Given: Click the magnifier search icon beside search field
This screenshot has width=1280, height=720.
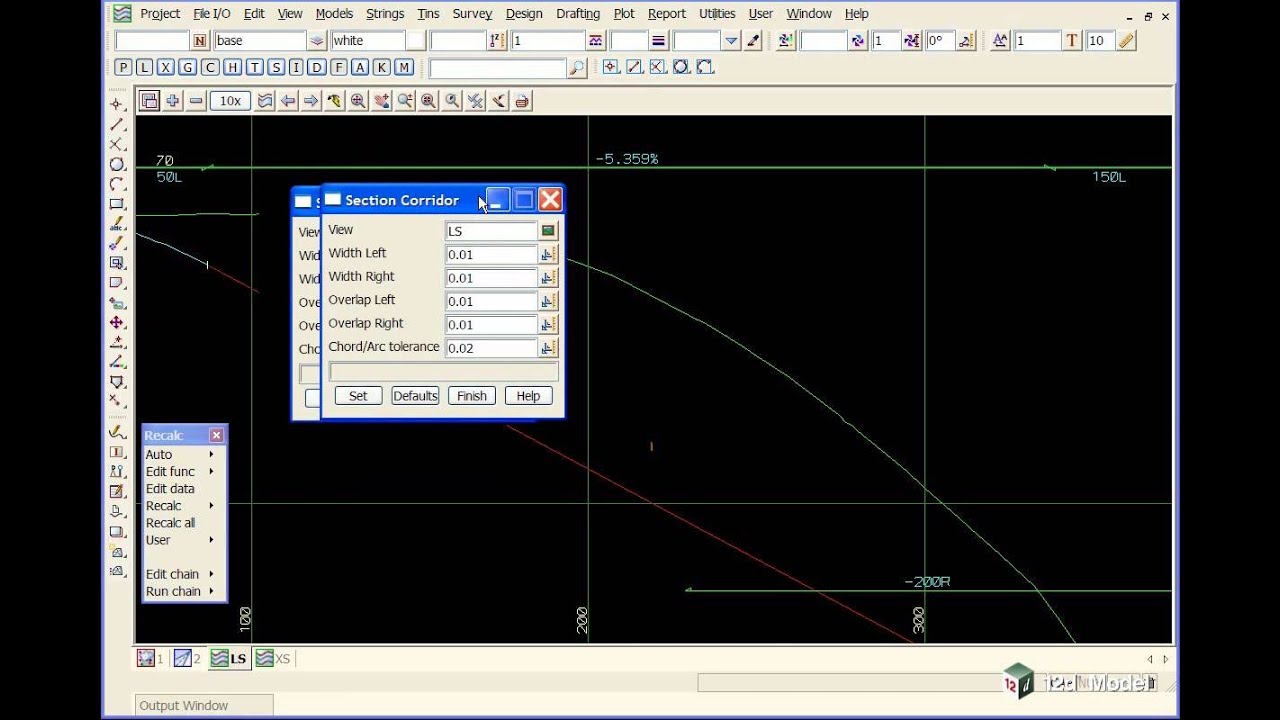Looking at the screenshot, I should point(577,68).
